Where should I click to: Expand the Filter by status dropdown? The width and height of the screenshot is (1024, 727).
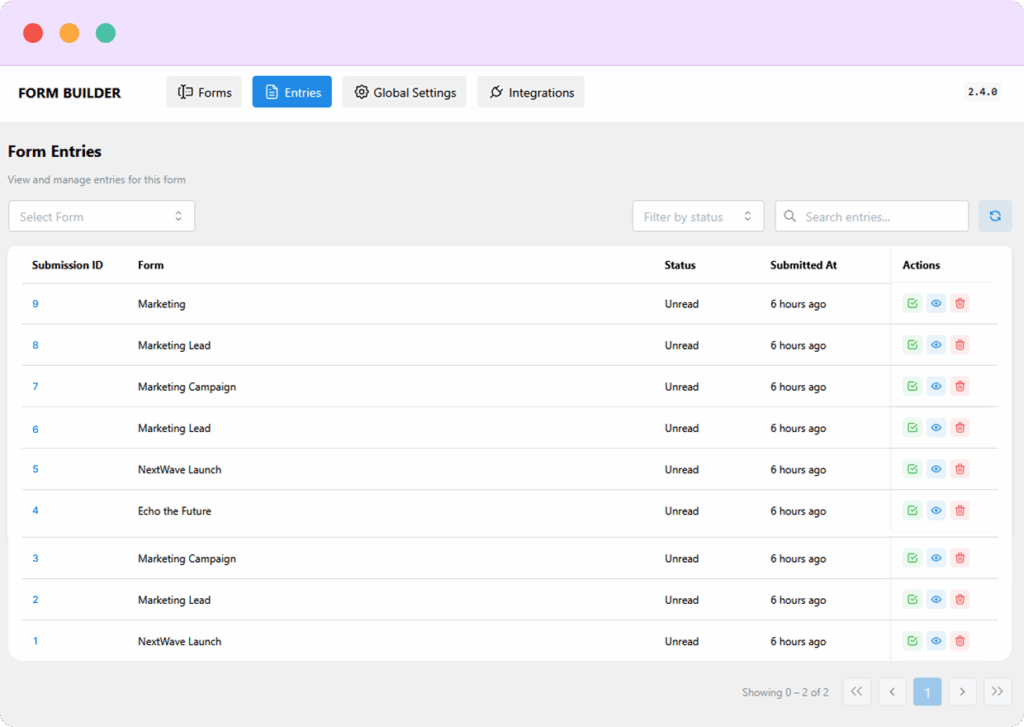[x=697, y=215]
